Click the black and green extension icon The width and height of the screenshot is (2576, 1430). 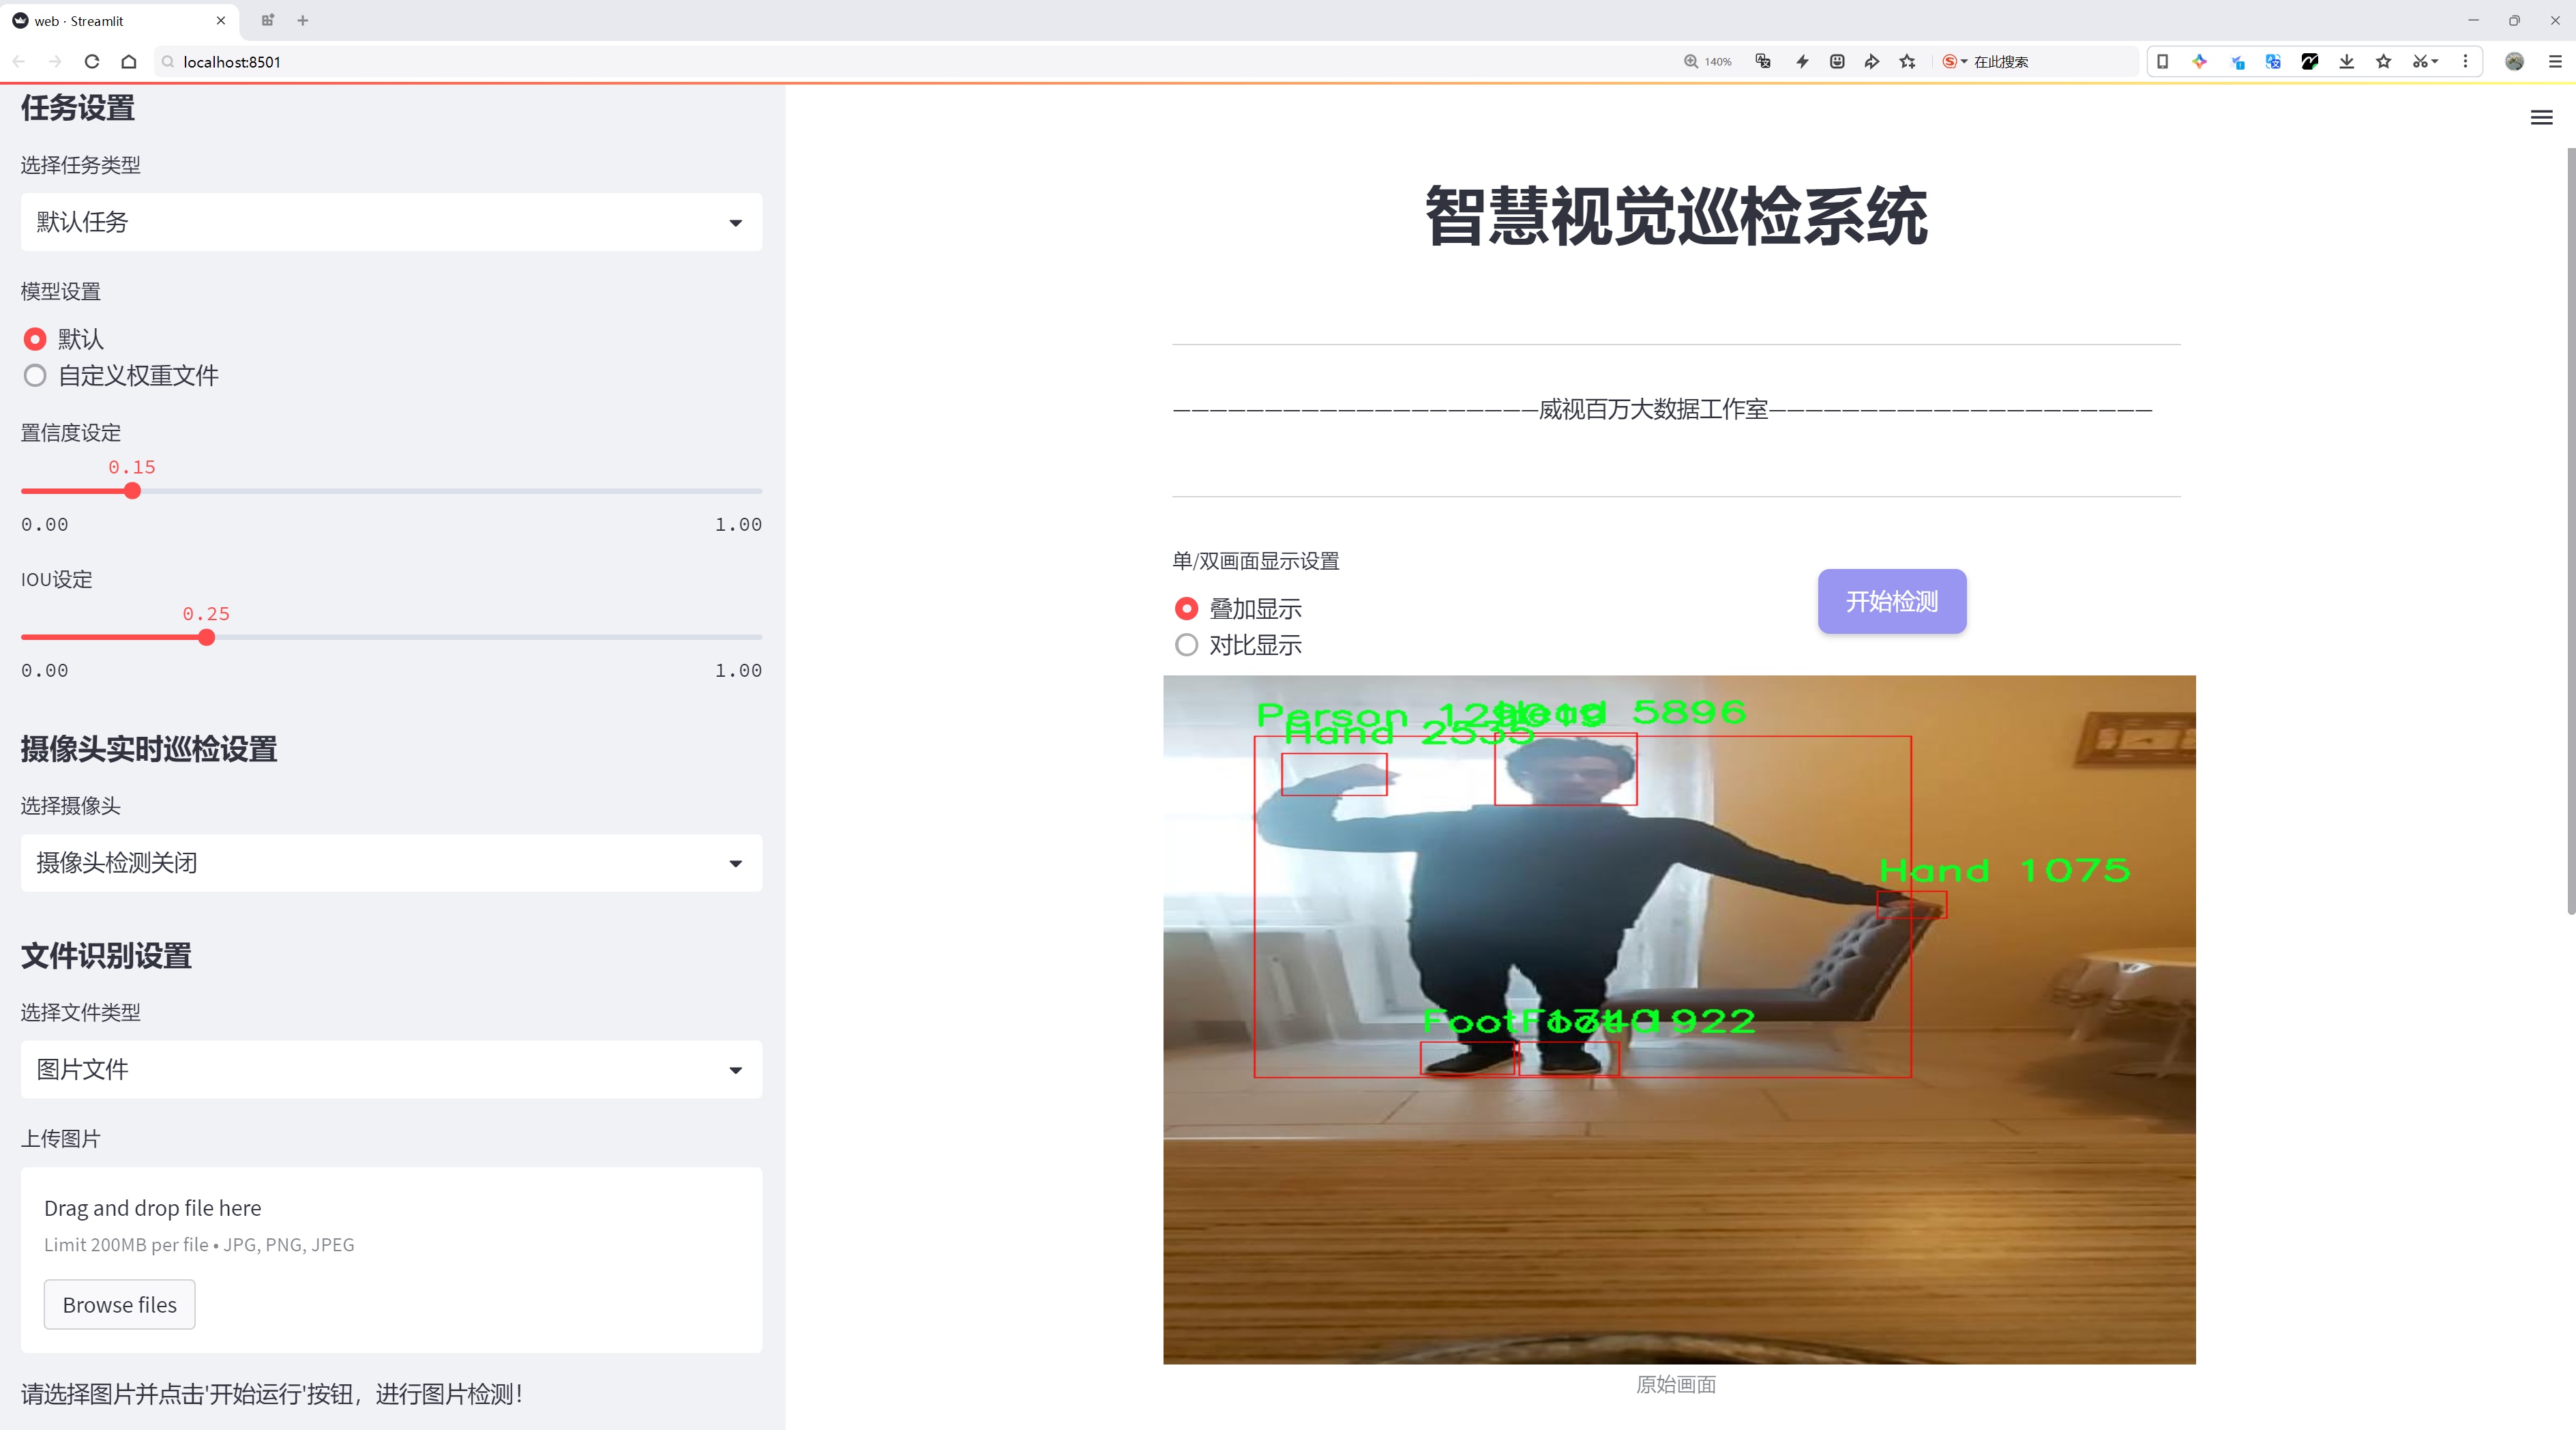[x=2310, y=62]
